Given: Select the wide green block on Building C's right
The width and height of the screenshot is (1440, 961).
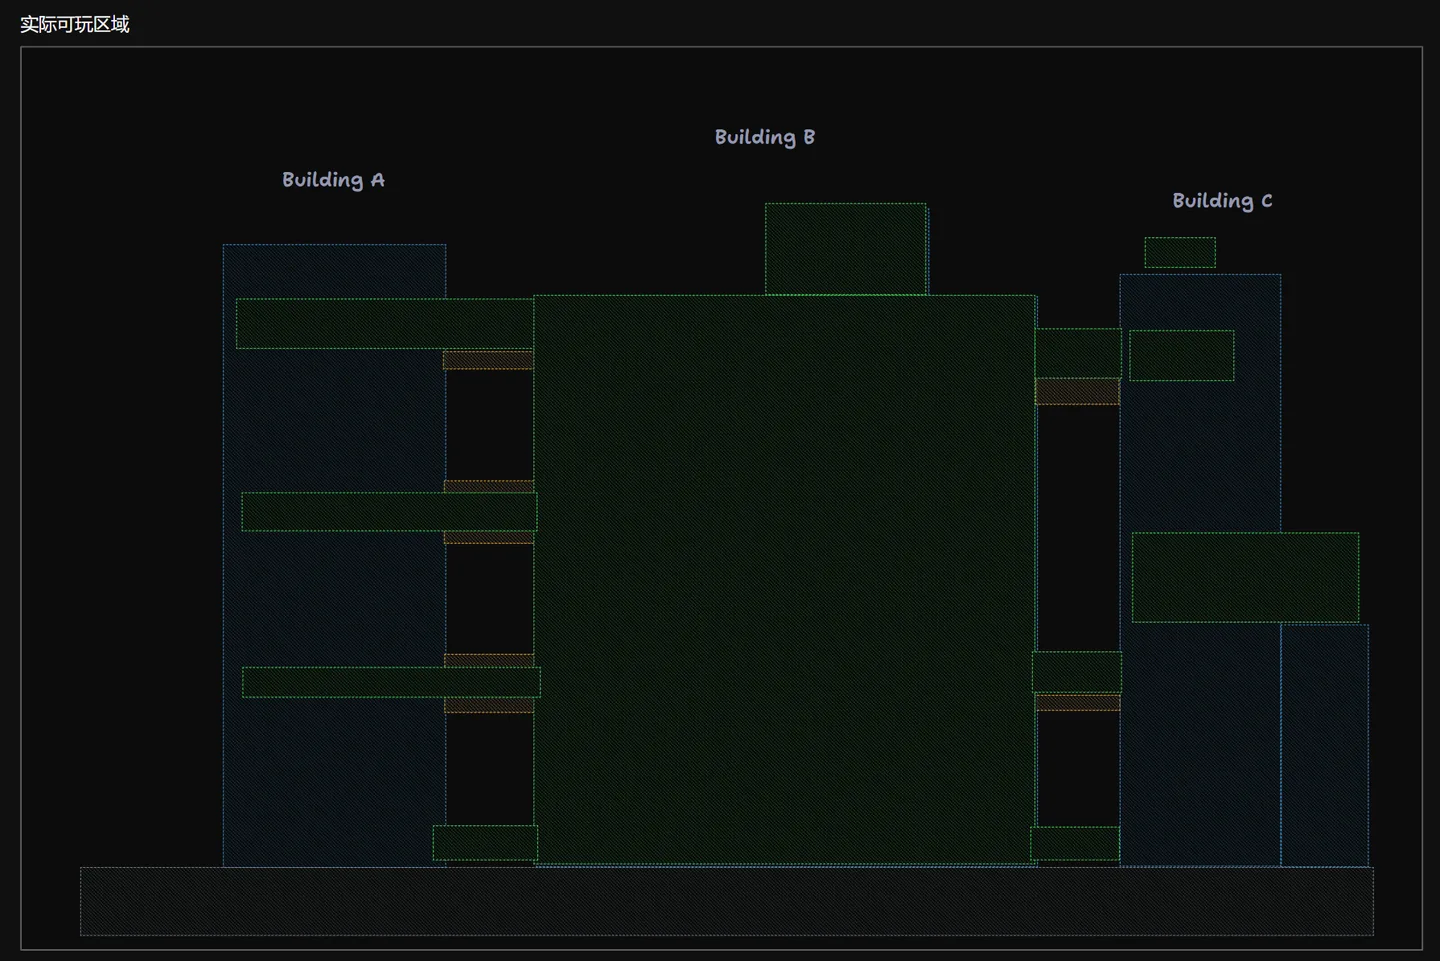Looking at the screenshot, I should 1245,577.
